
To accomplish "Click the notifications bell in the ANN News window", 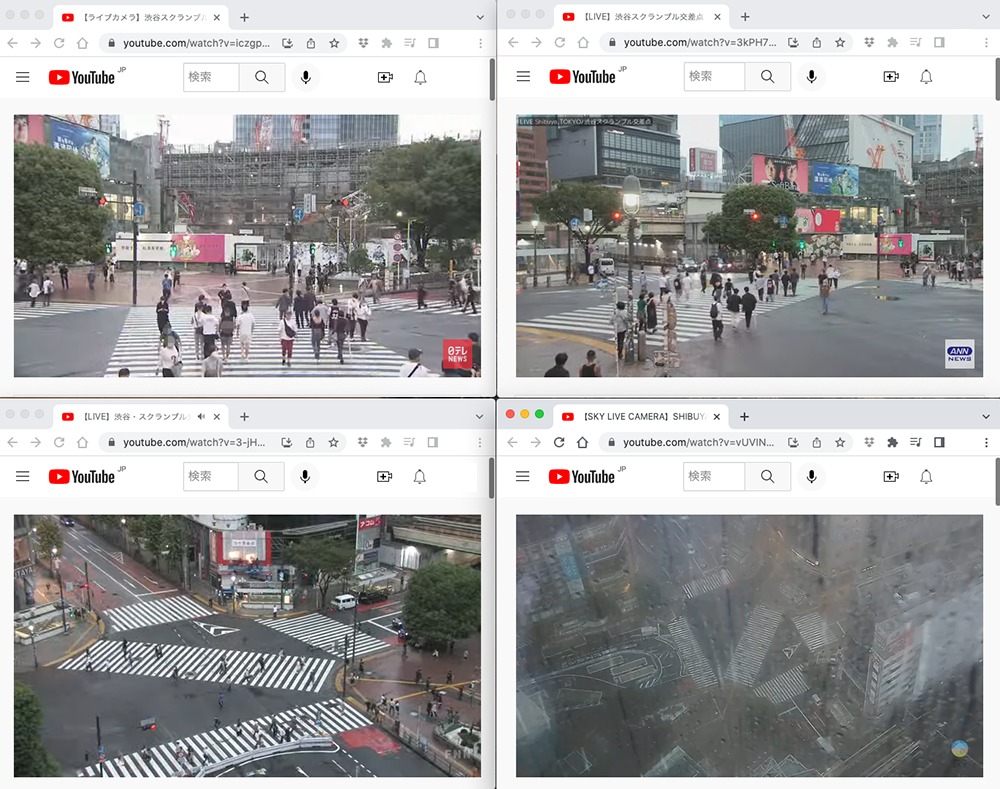I will (x=926, y=76).
